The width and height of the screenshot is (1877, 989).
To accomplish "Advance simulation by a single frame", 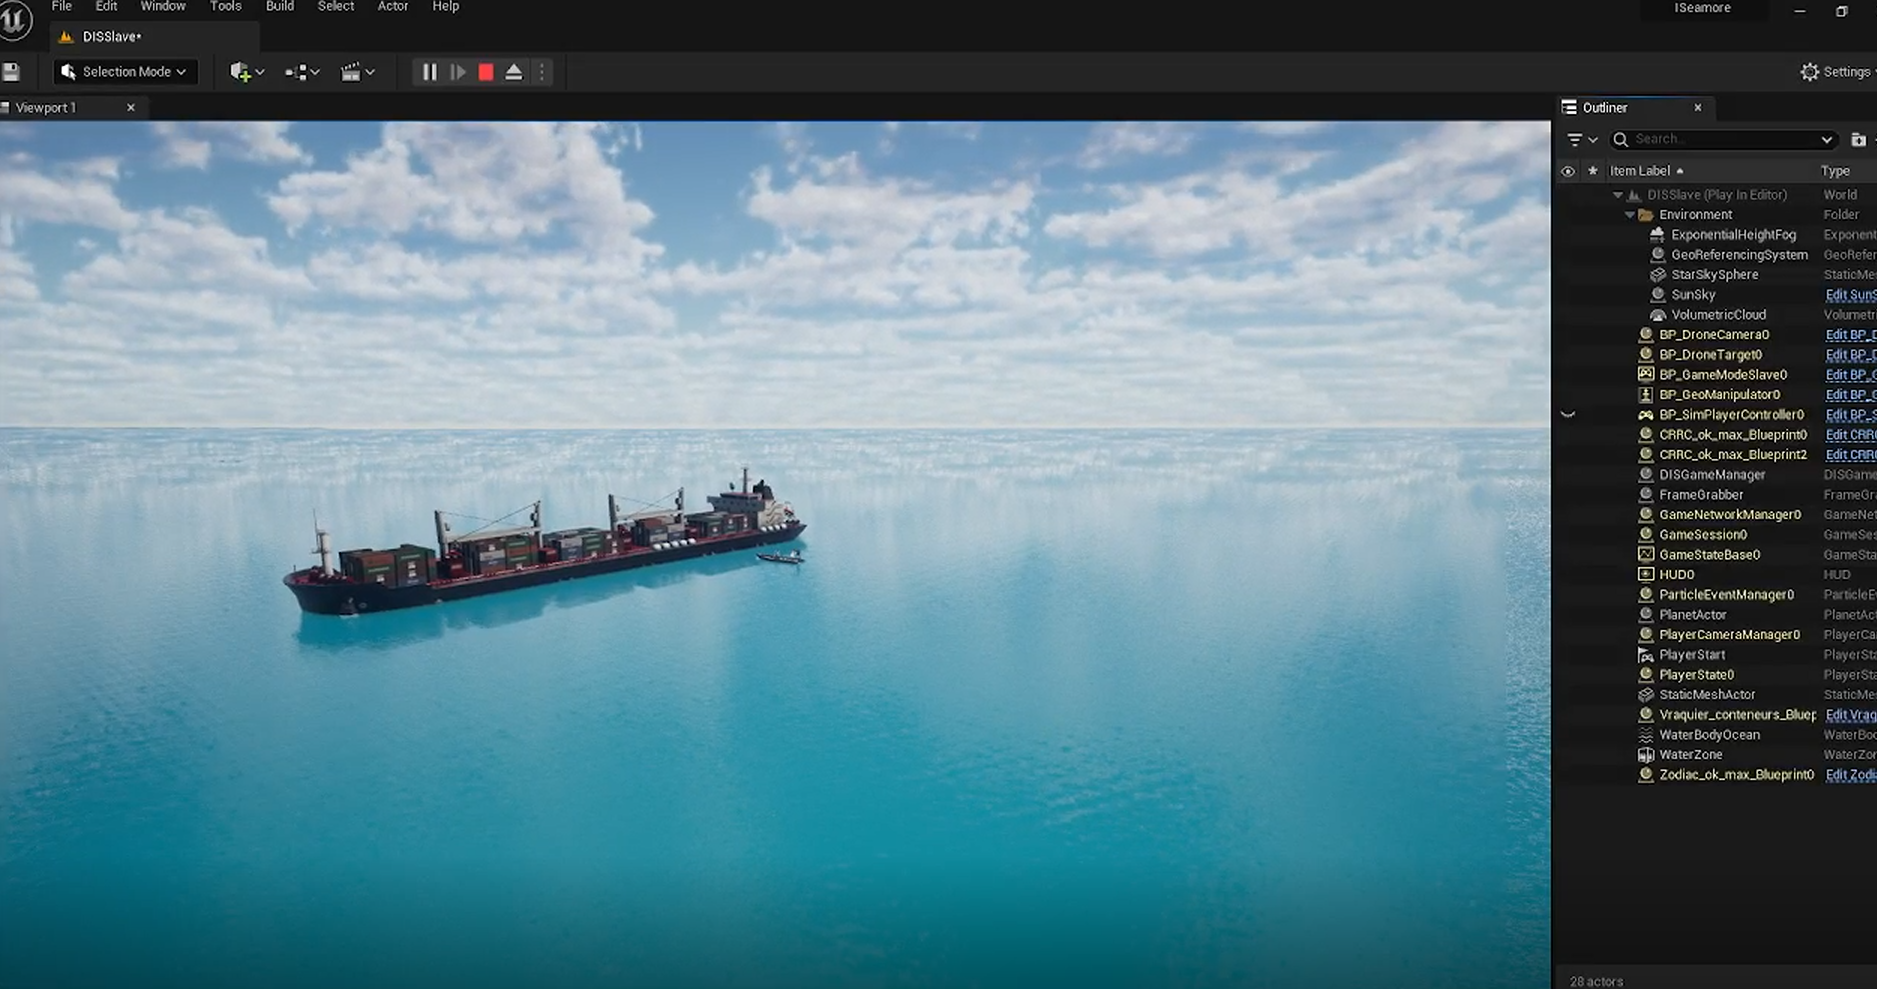I will [458, 72].
